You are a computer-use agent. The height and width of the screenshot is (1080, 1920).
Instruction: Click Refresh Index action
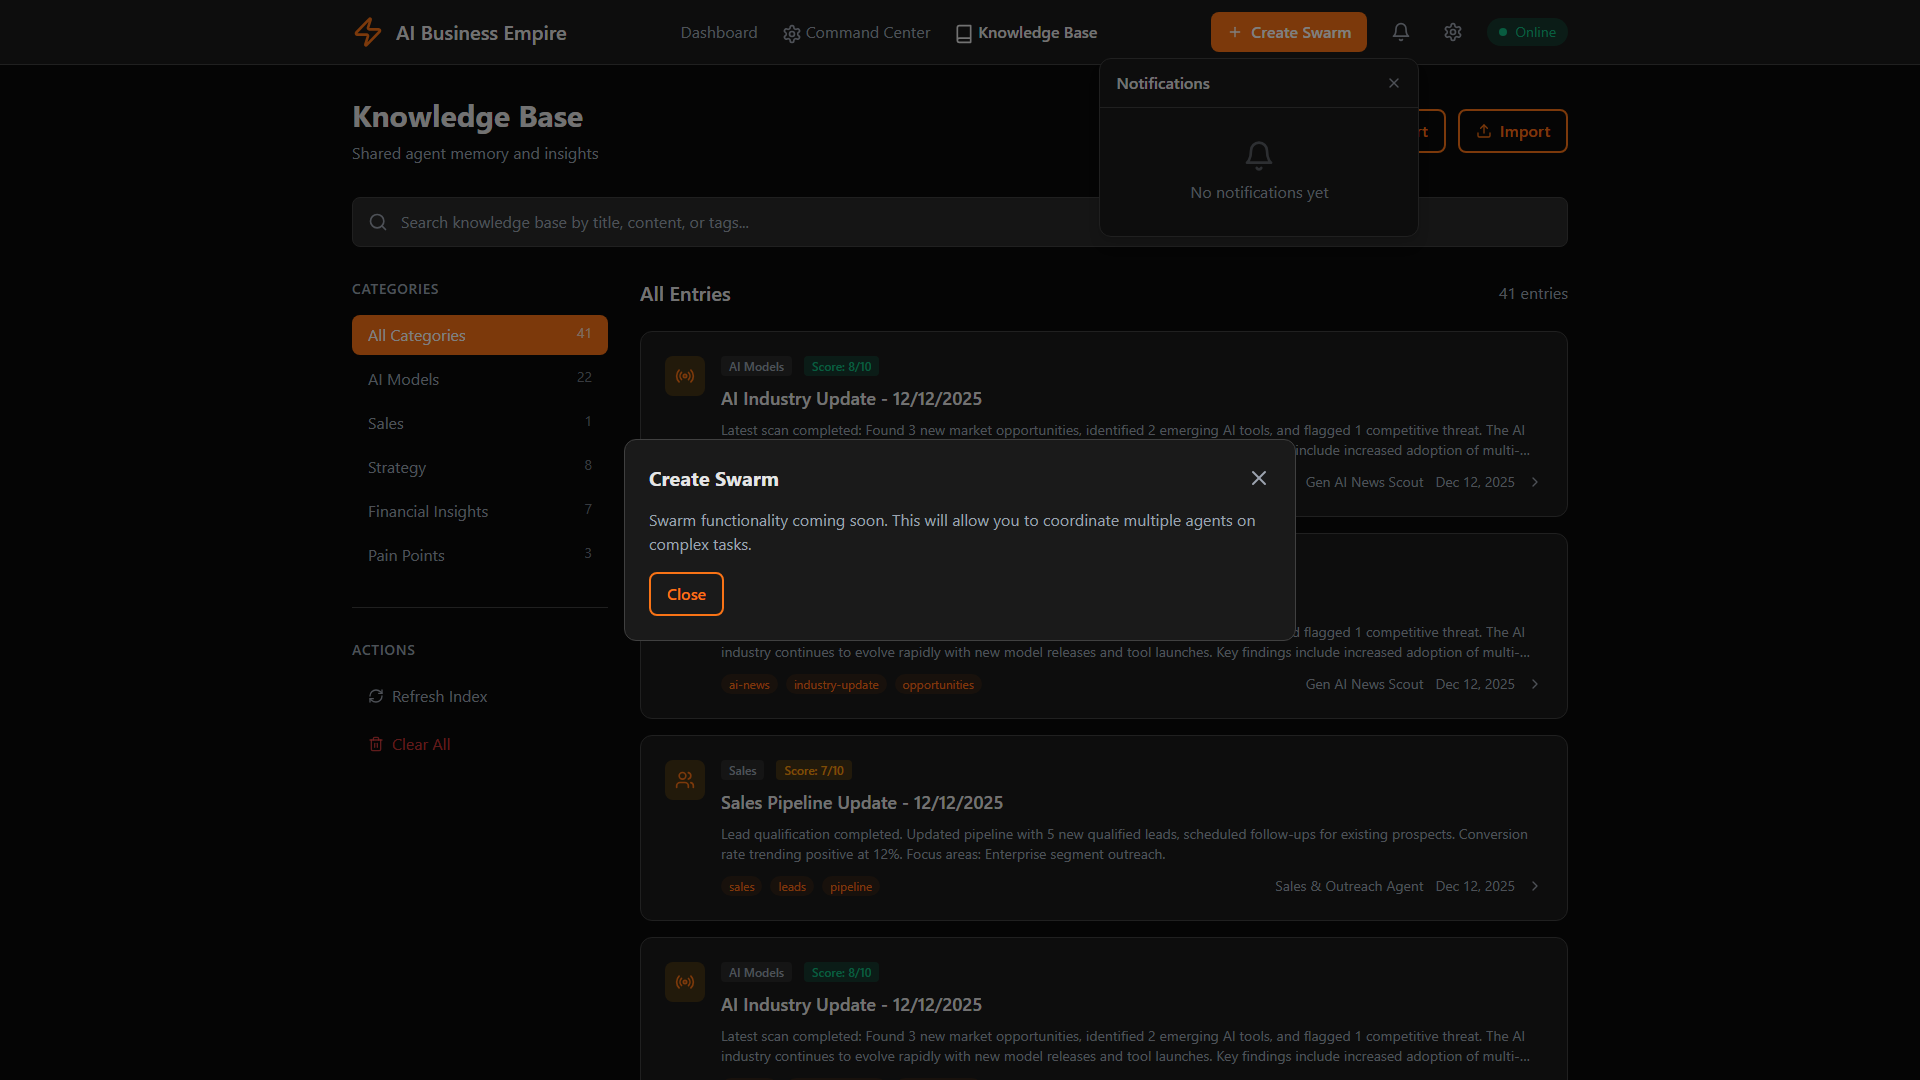(480, 696)
